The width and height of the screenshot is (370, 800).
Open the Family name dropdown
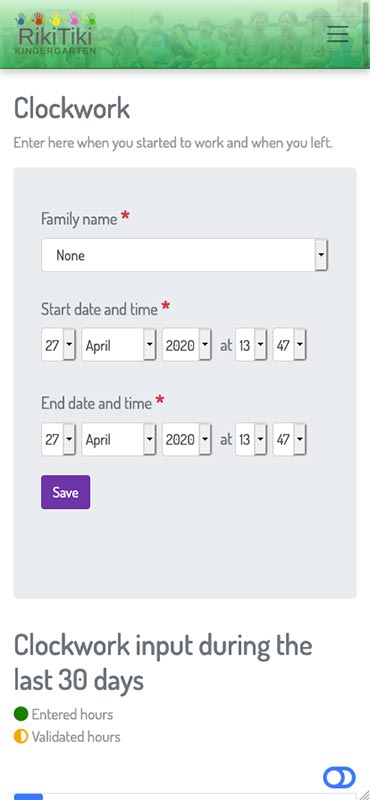184,255
